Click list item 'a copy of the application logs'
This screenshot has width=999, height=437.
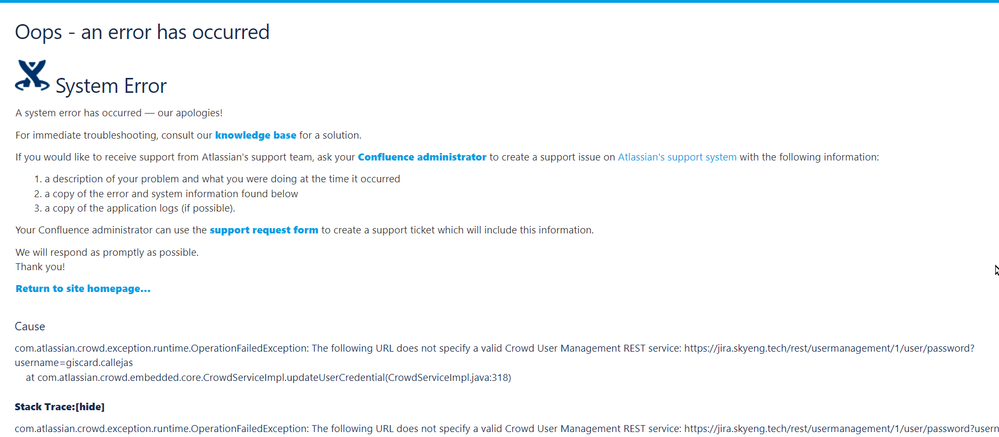(140, 208)
